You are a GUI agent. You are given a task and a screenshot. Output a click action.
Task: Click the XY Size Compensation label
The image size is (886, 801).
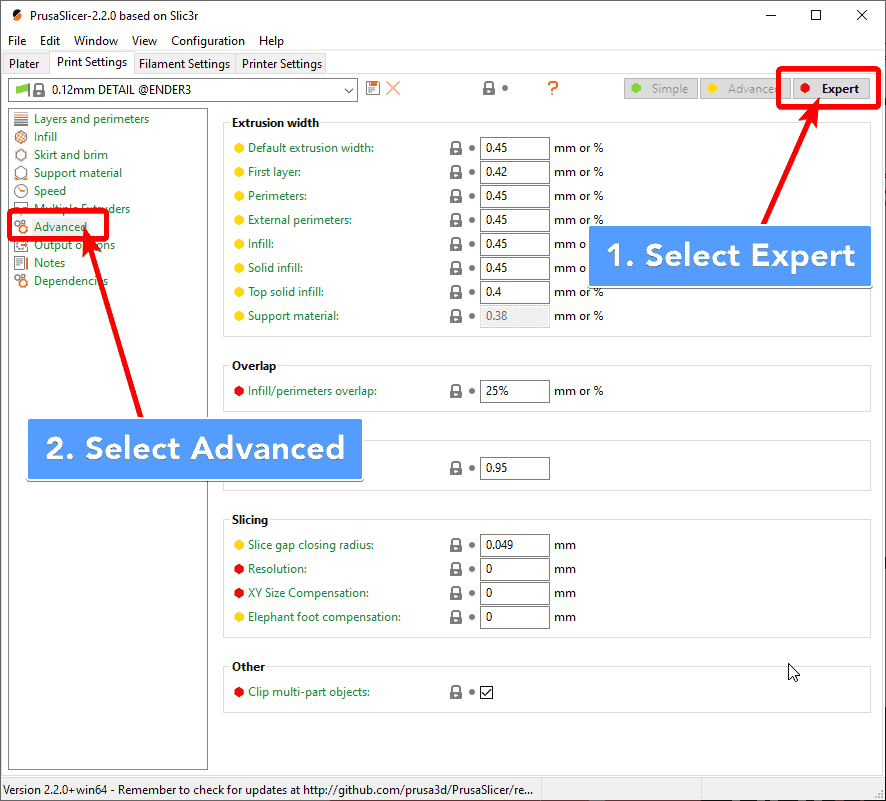click(308, 593)
